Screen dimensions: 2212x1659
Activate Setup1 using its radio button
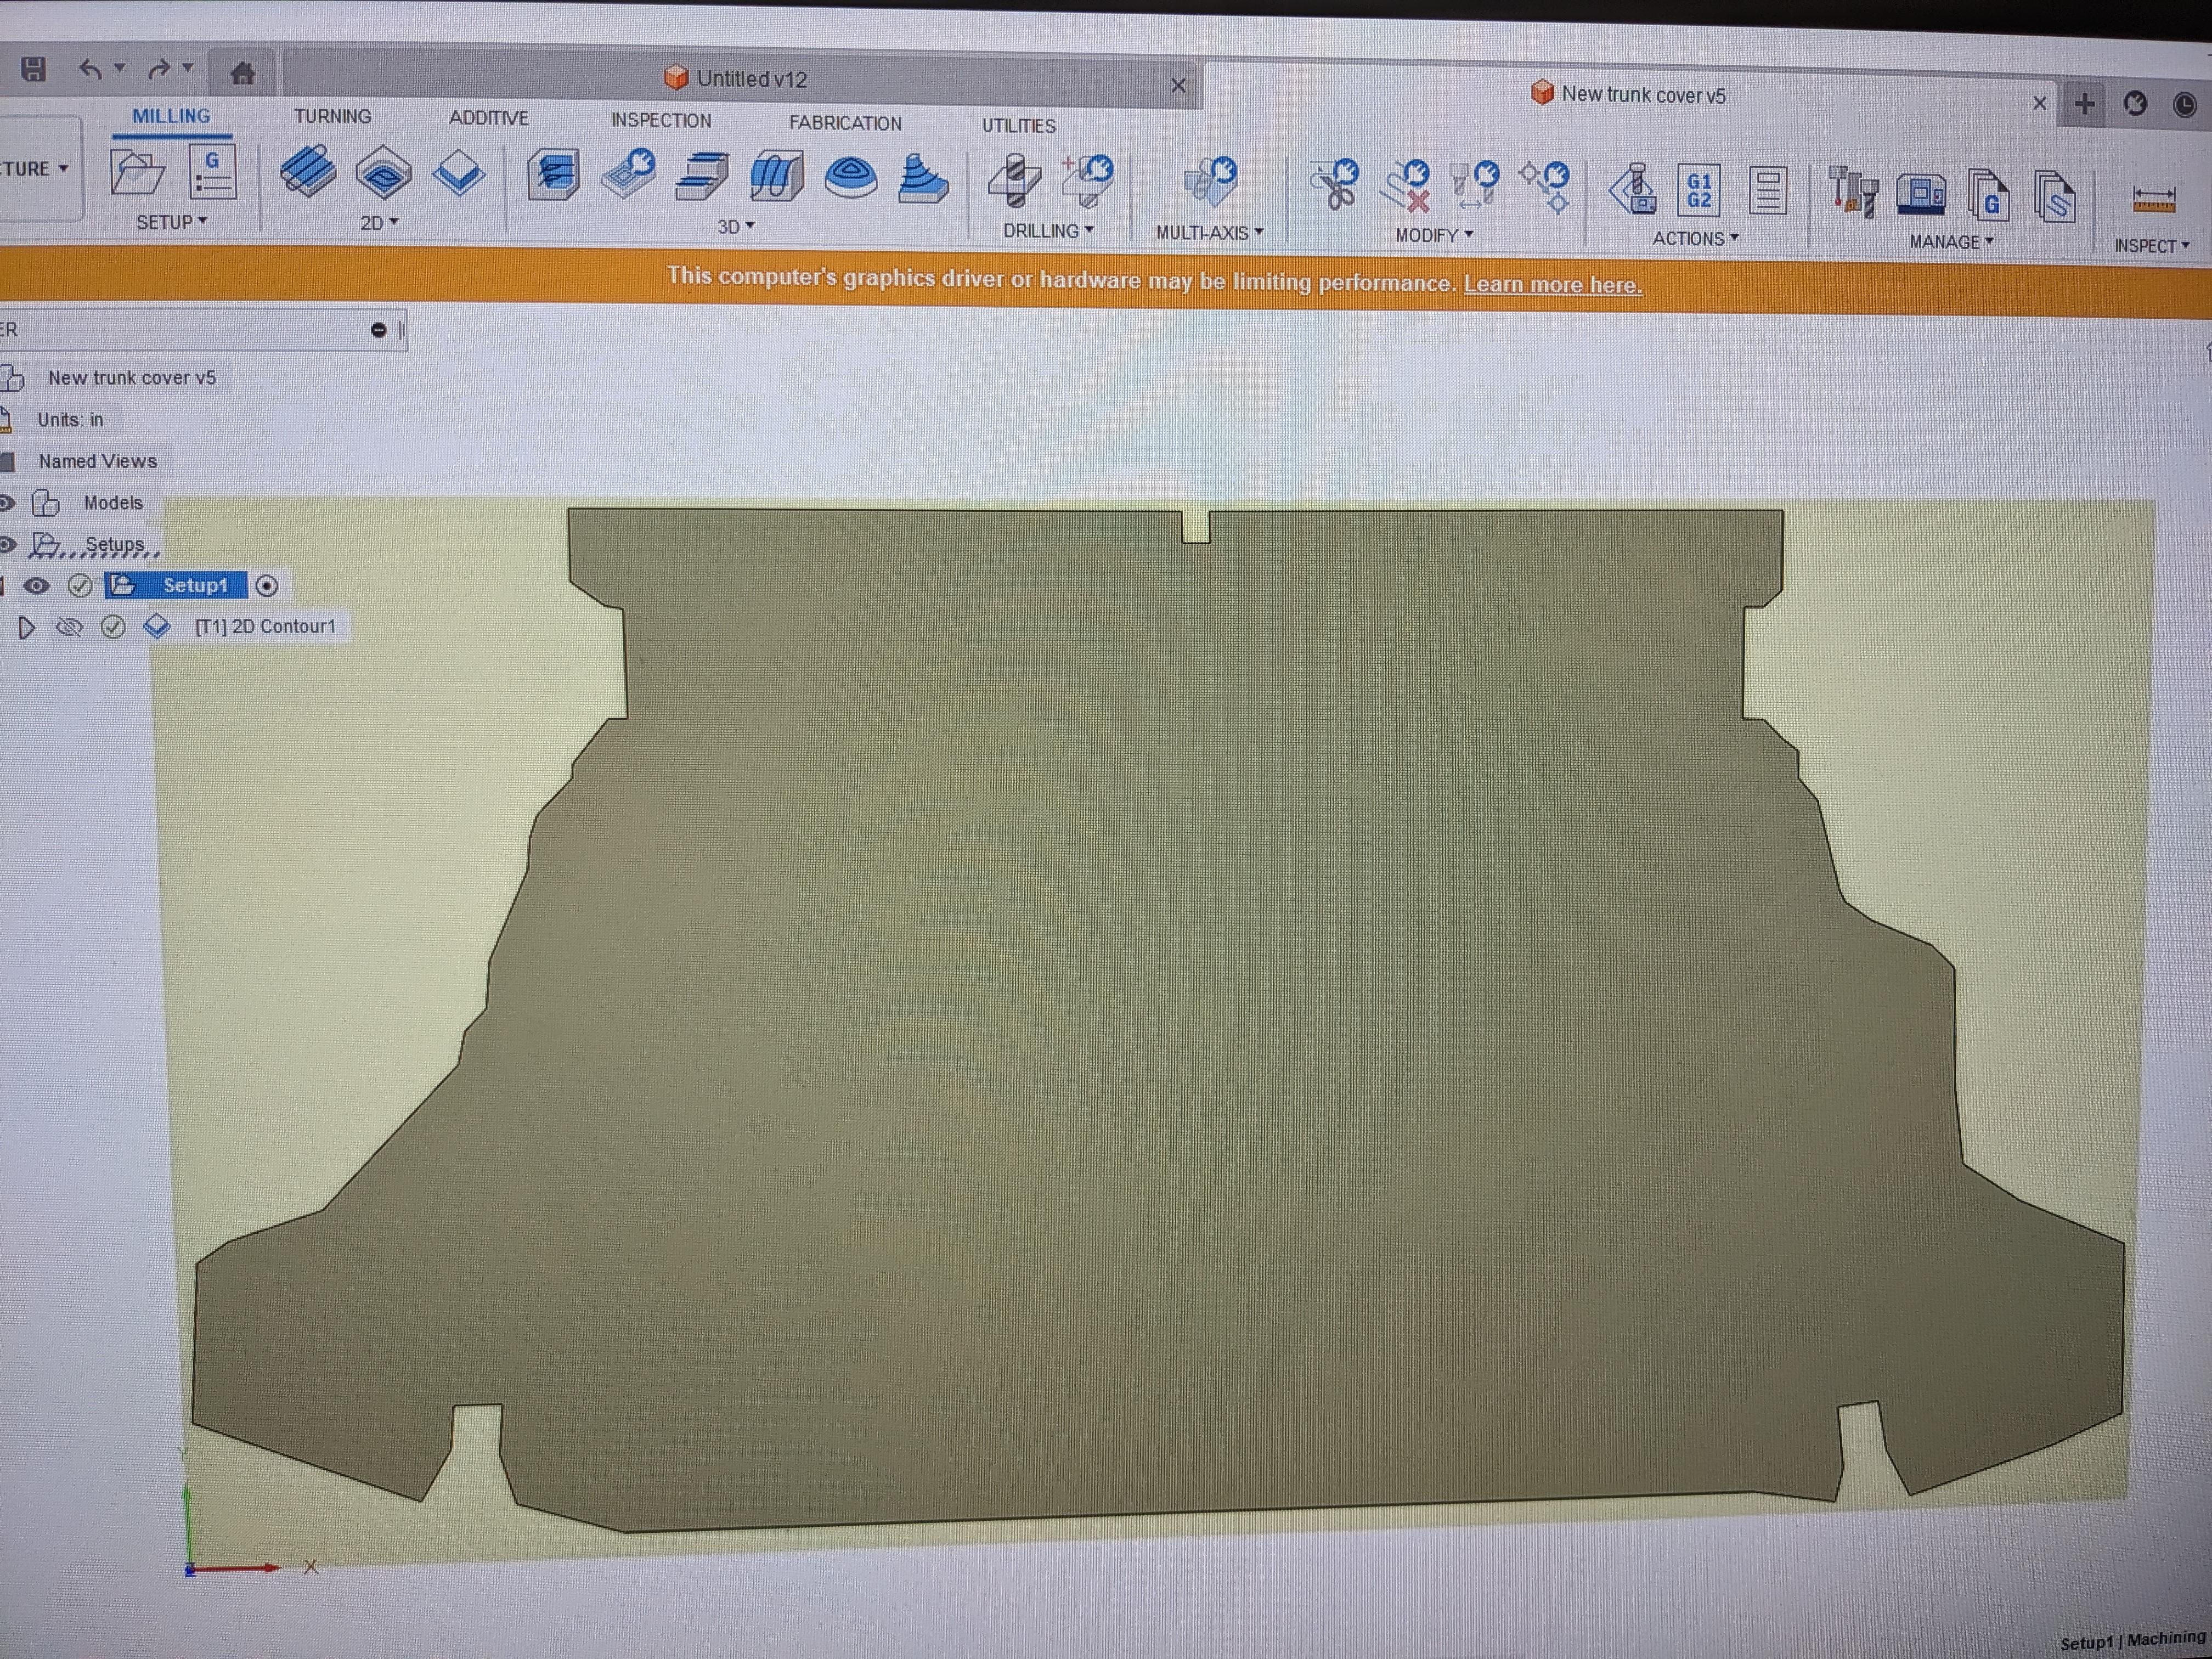coord(266,586)
